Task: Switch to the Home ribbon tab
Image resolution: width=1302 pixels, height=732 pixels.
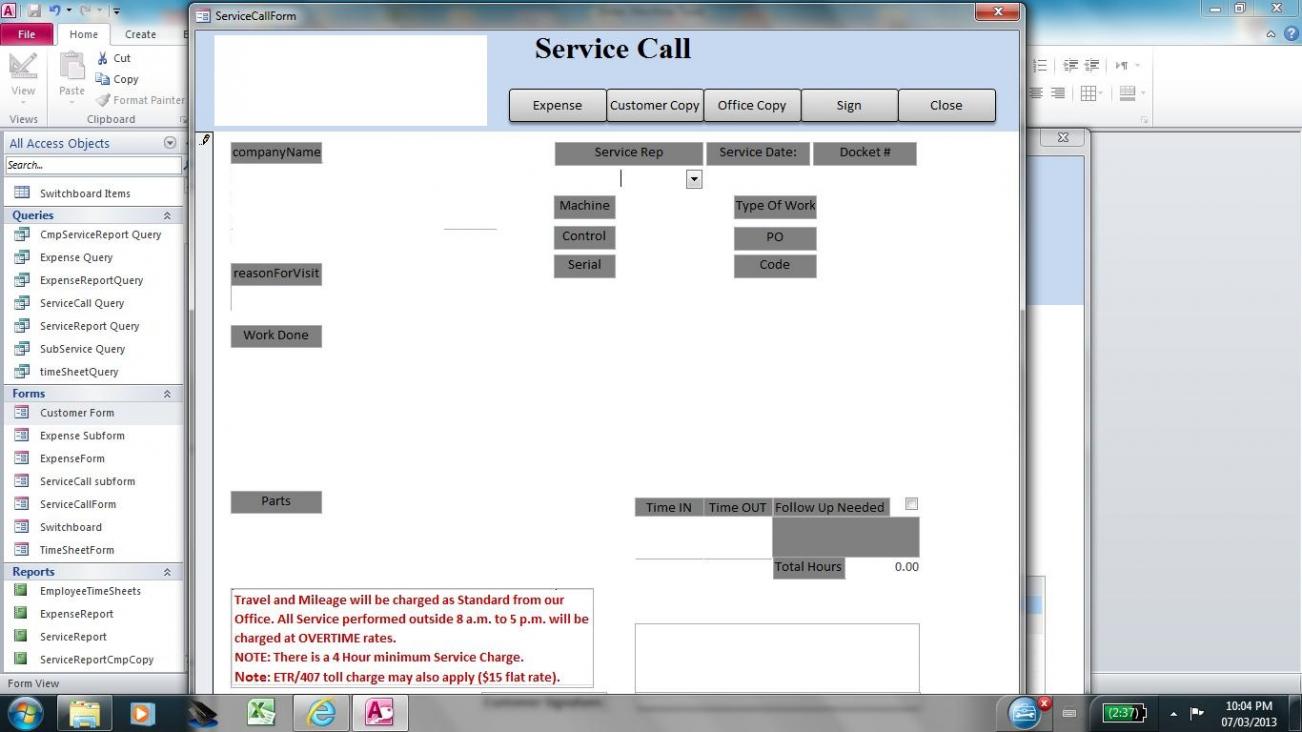Action: pyautogui.click(x=84, y=34)
